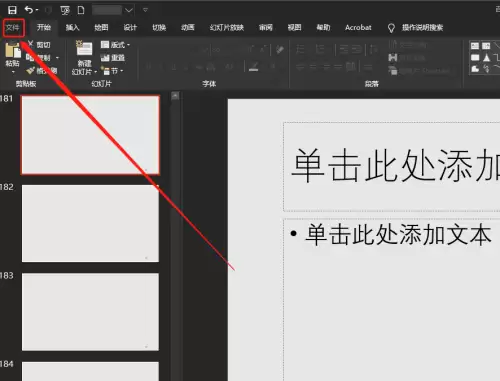Click the decrease indent icon
The height and width of the screenshot is (381, 500).
pos(344,50)
